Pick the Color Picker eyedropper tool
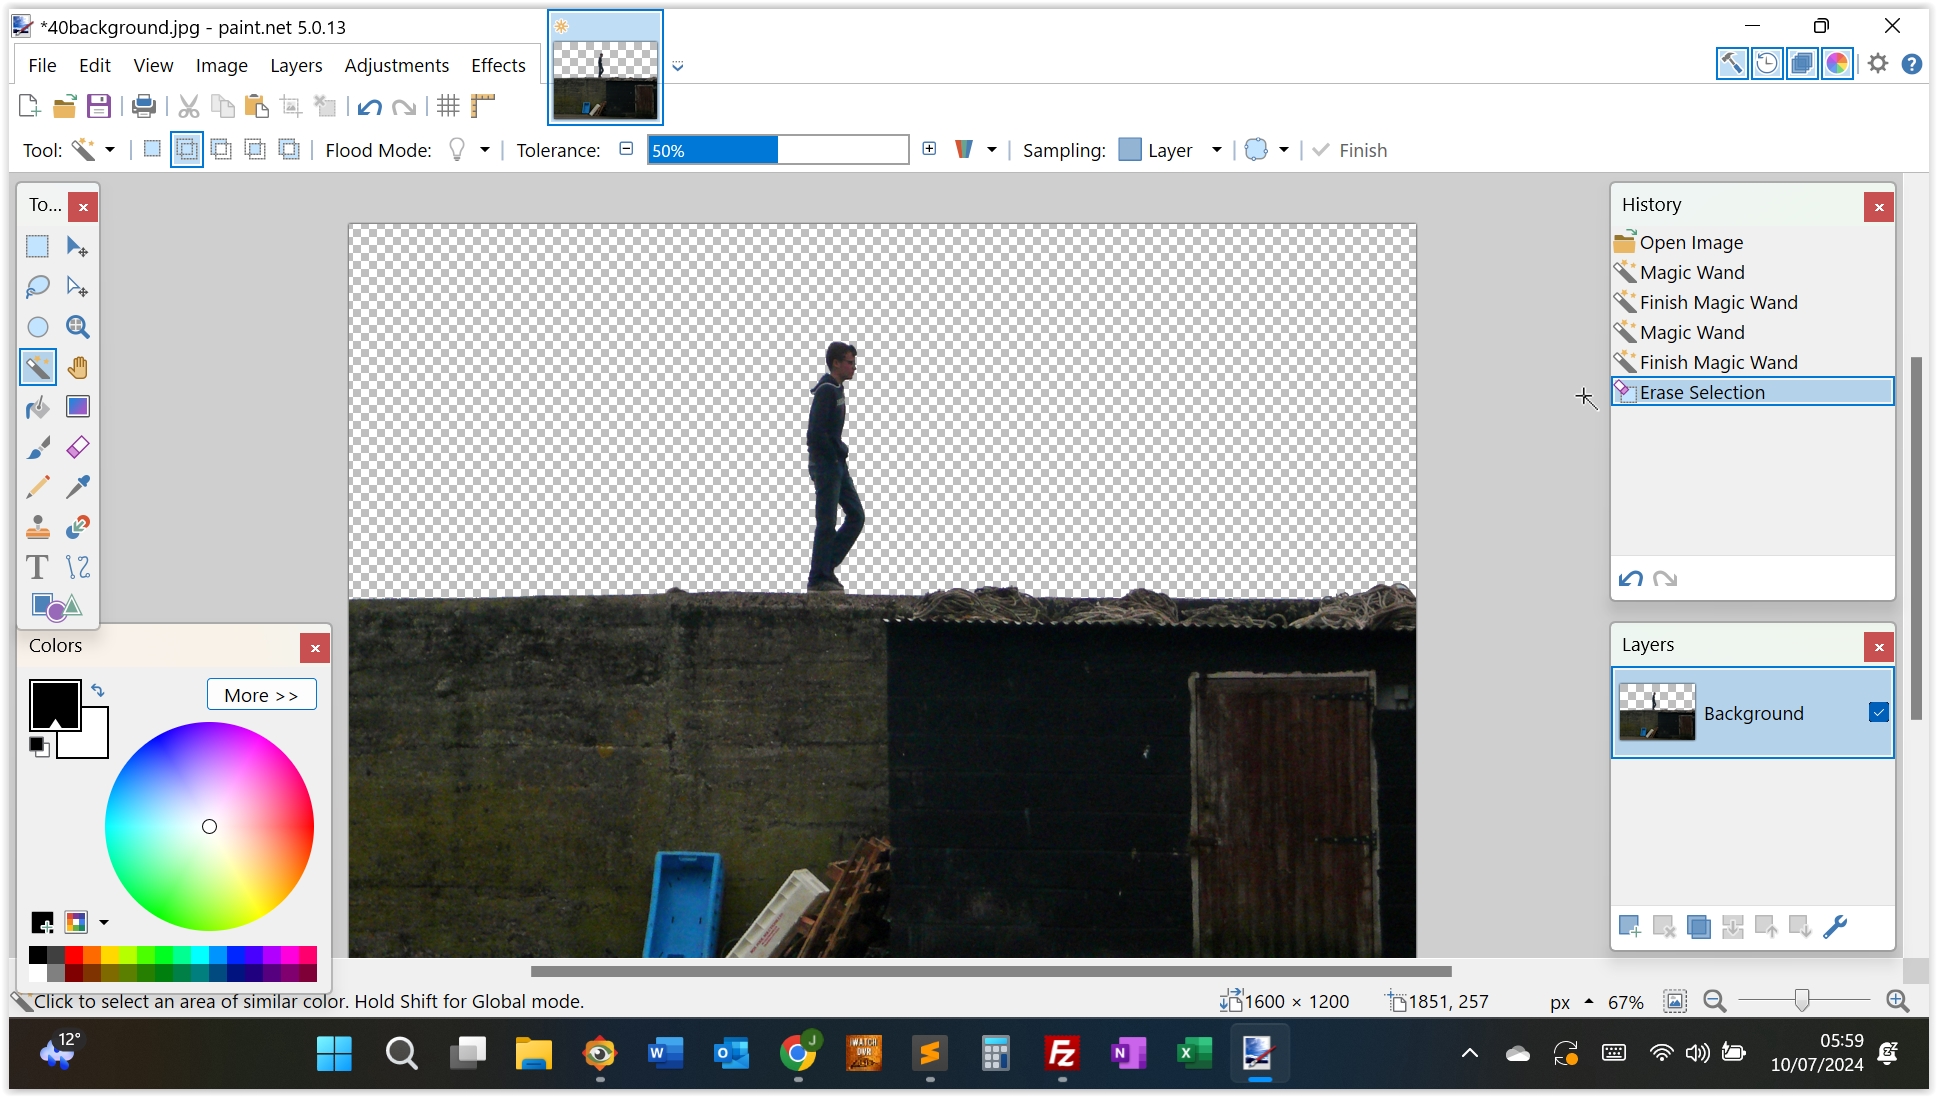The image size is (1937, 1097). coord(77,487)
